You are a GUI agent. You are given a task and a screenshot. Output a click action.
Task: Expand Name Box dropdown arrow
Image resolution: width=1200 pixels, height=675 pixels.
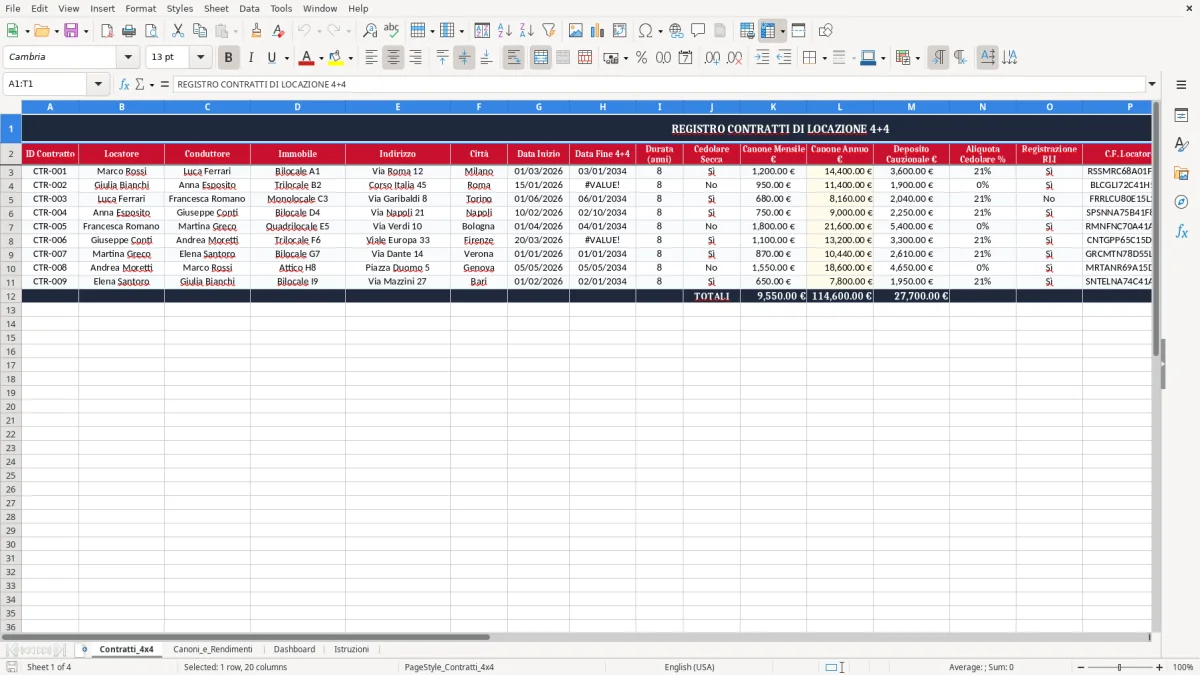pos(98,85)
